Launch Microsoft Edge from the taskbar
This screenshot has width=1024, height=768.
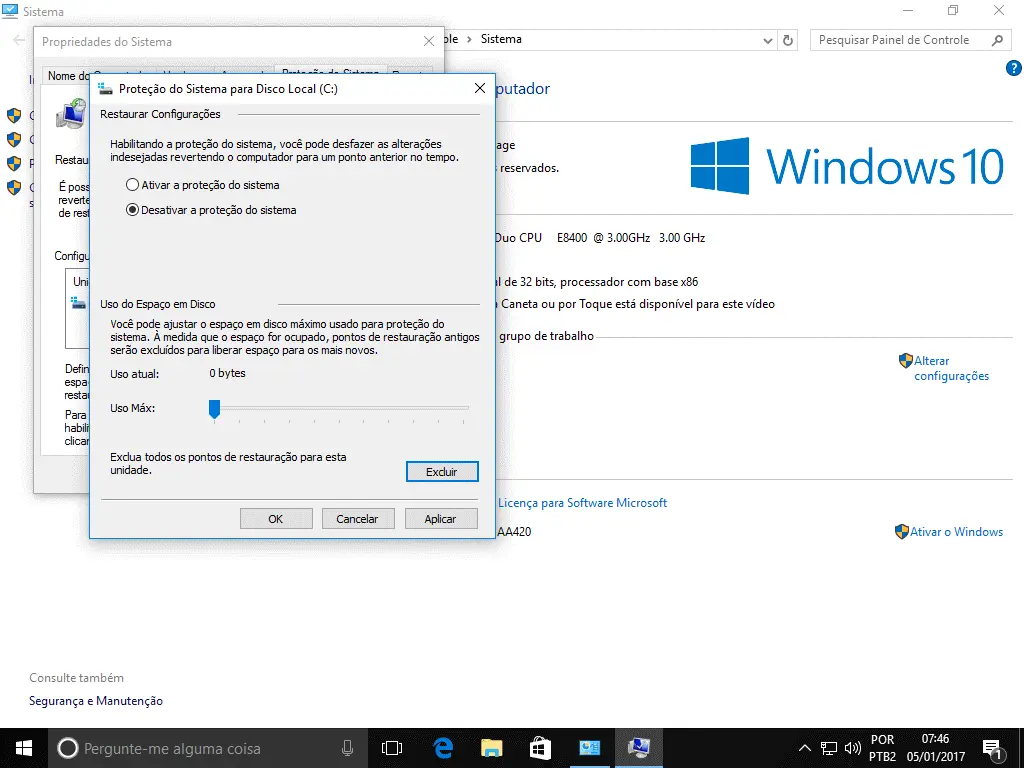click(443, 748)
